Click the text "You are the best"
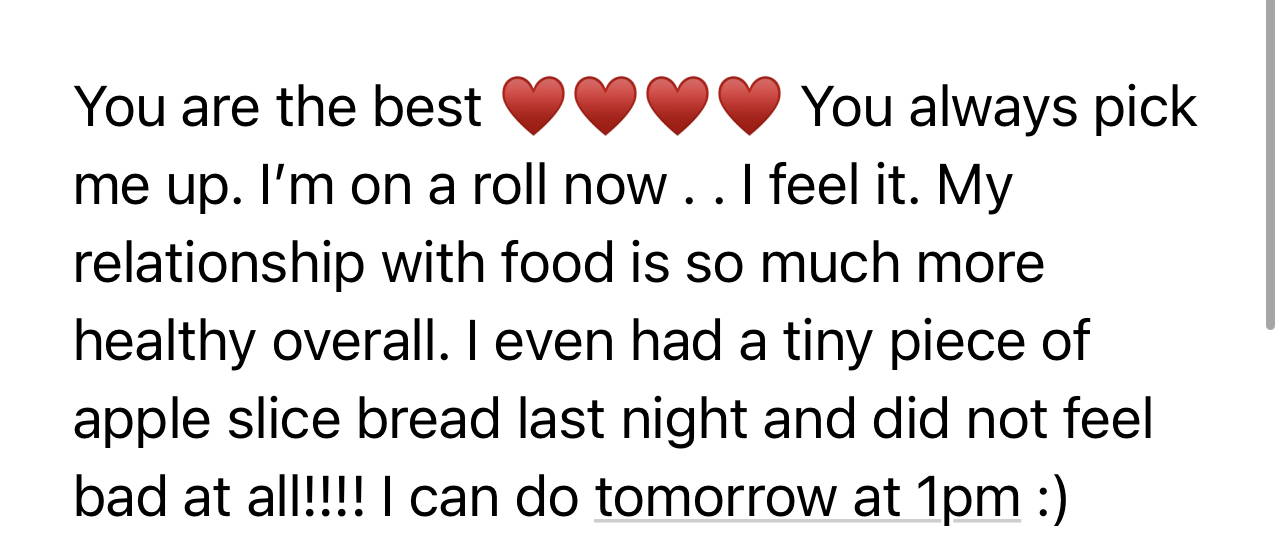 tap(278, 107)
